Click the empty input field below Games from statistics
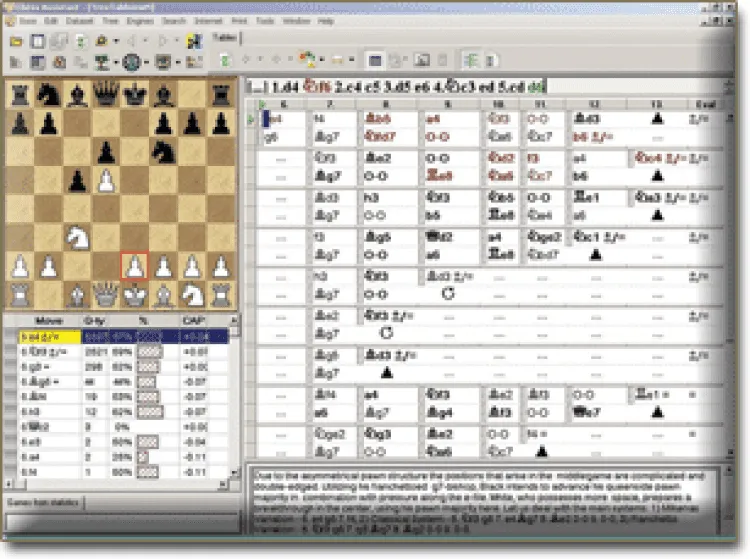 (121, 522)
